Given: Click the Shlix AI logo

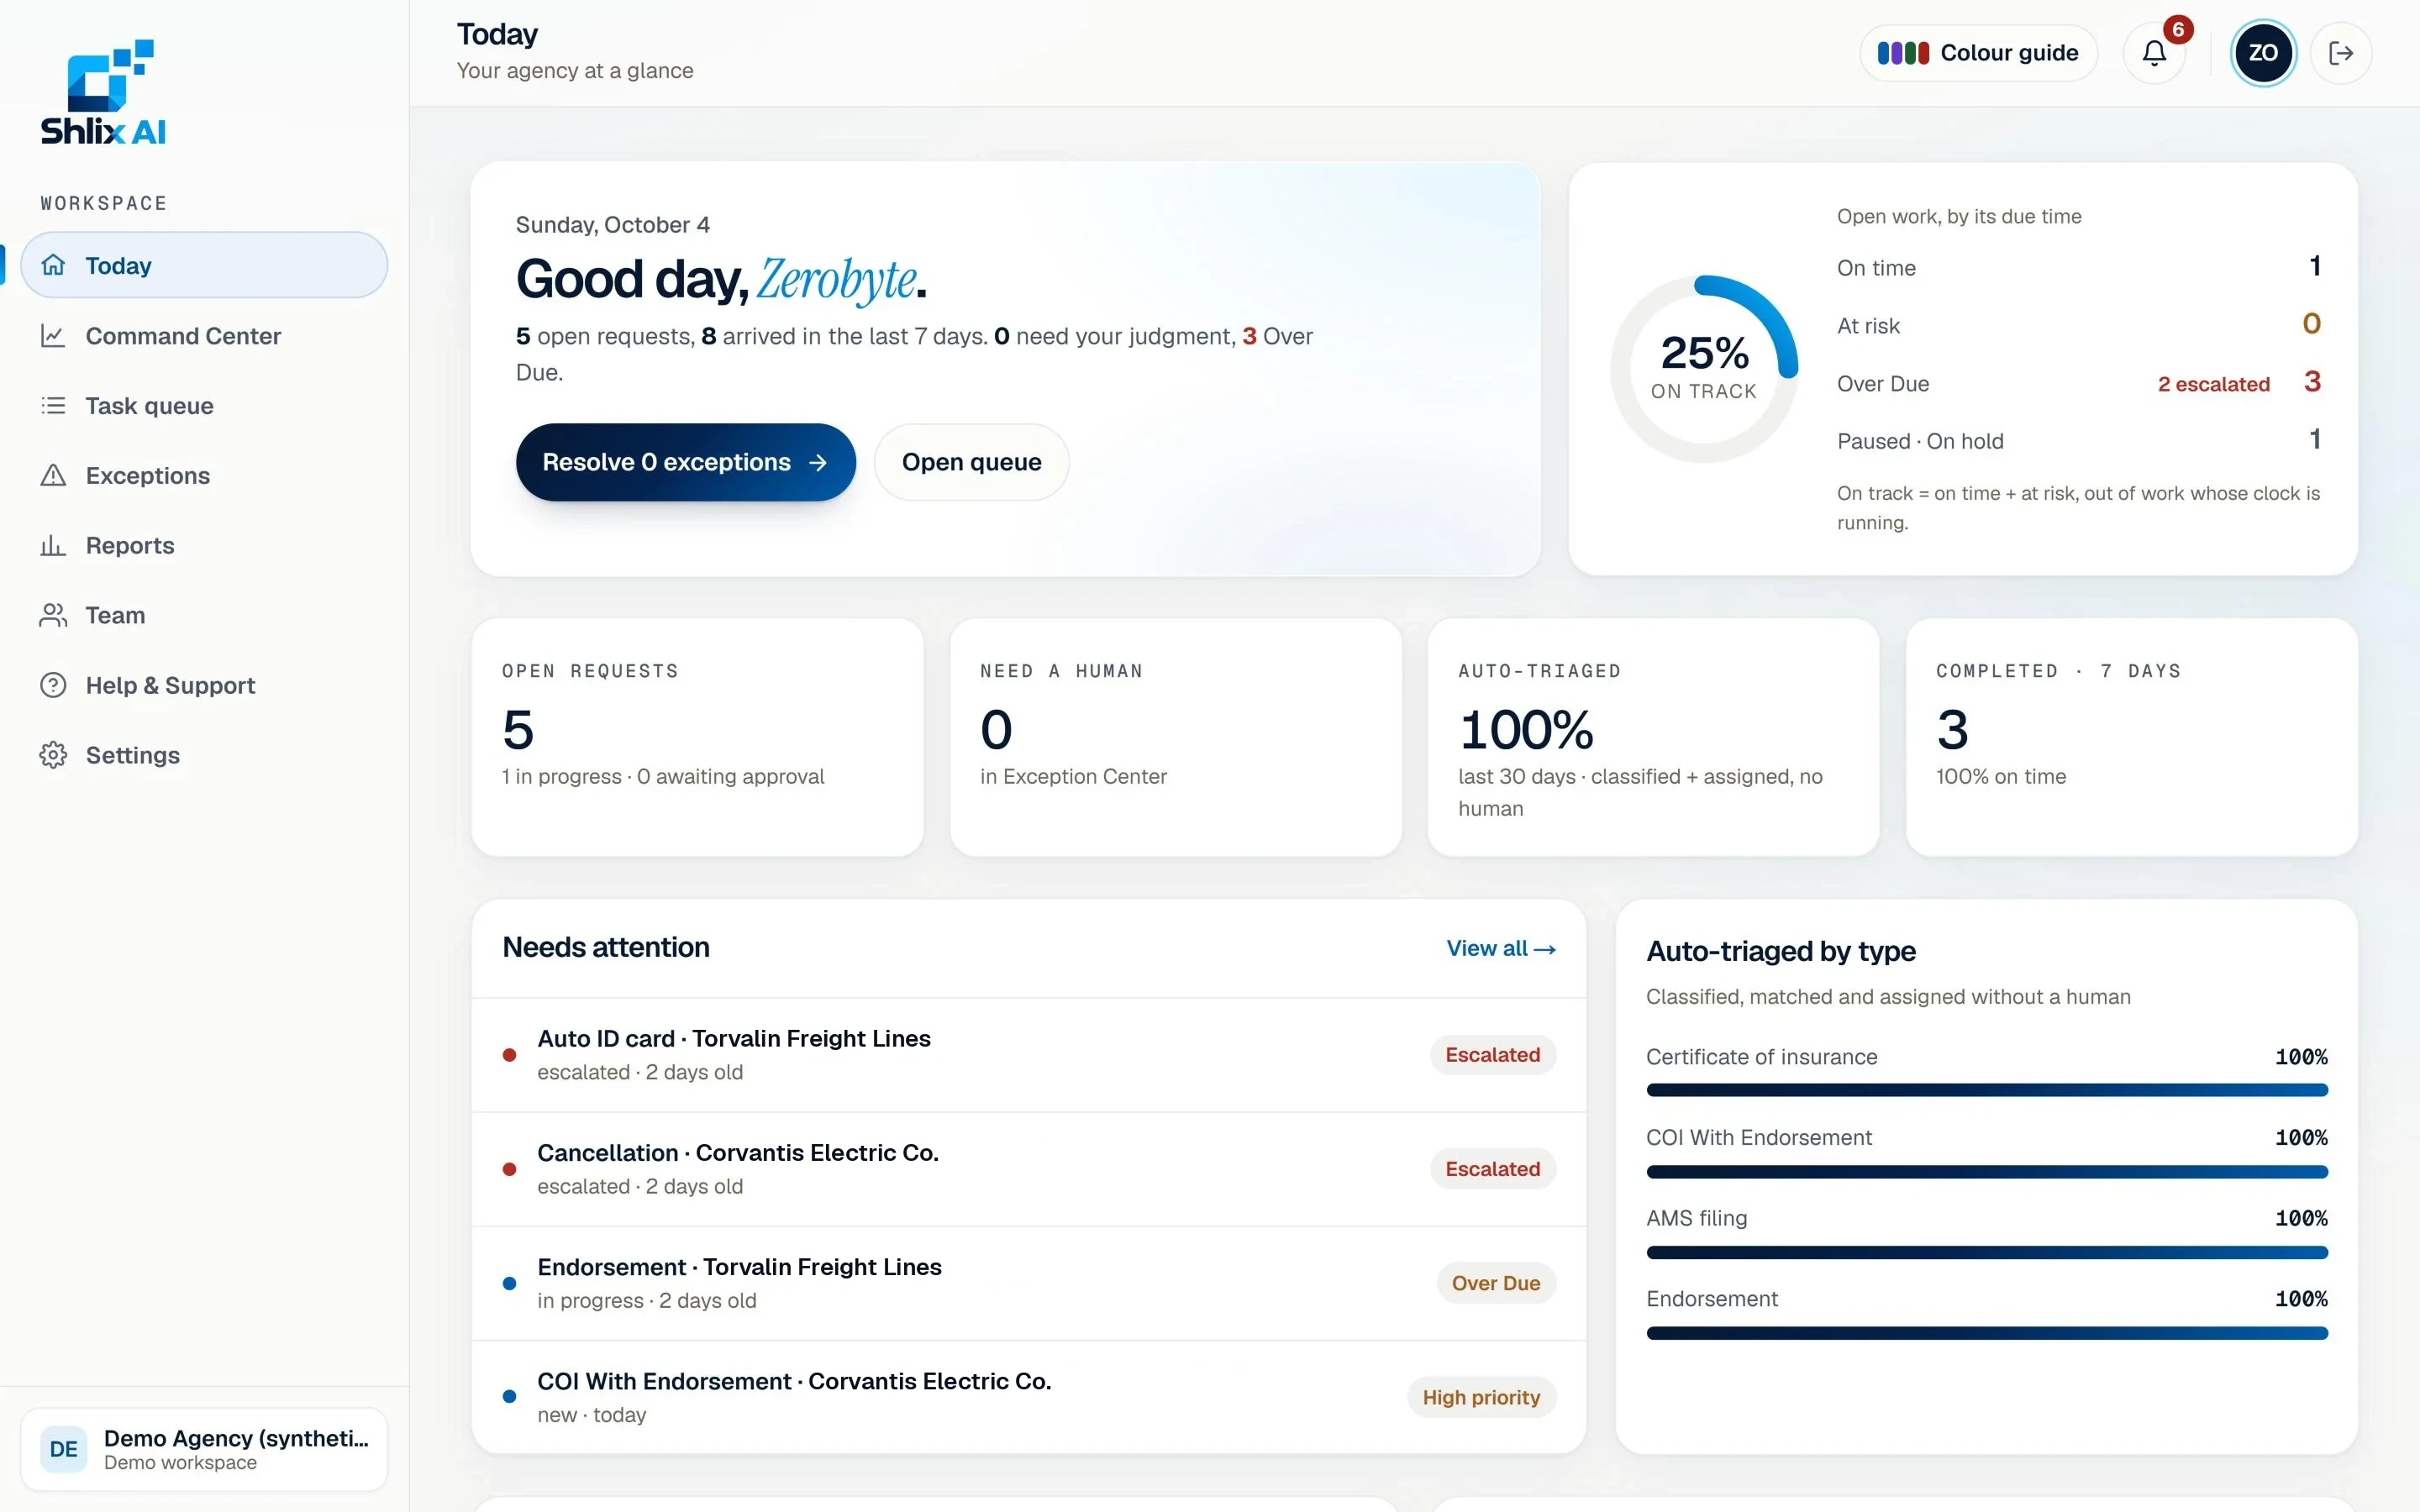Looking at the screenshot, I should pos(103,92).
